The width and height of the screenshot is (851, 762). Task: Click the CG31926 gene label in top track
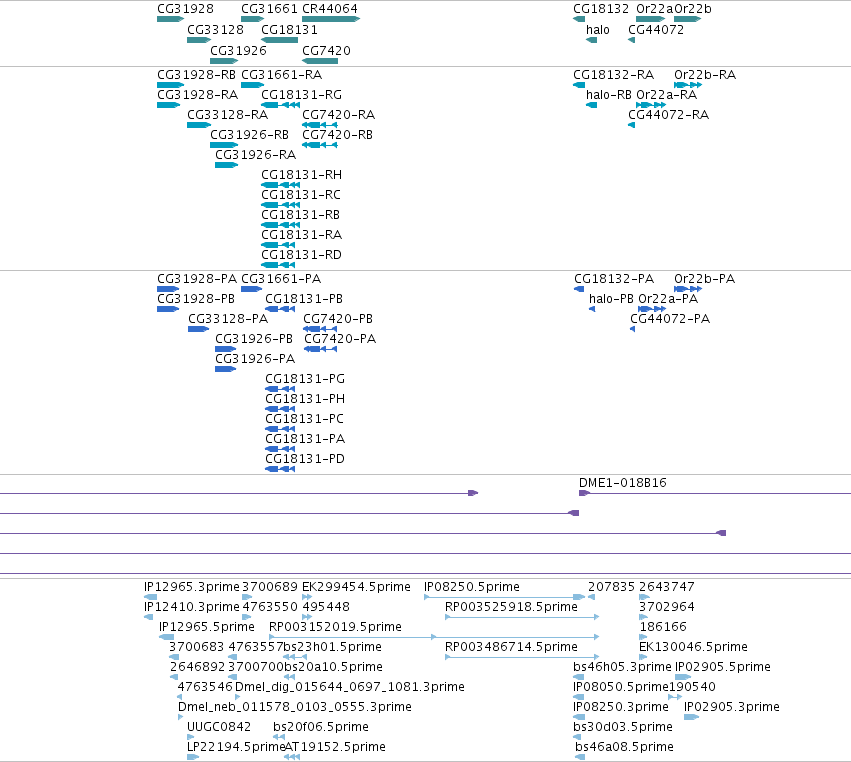(238, 50)
